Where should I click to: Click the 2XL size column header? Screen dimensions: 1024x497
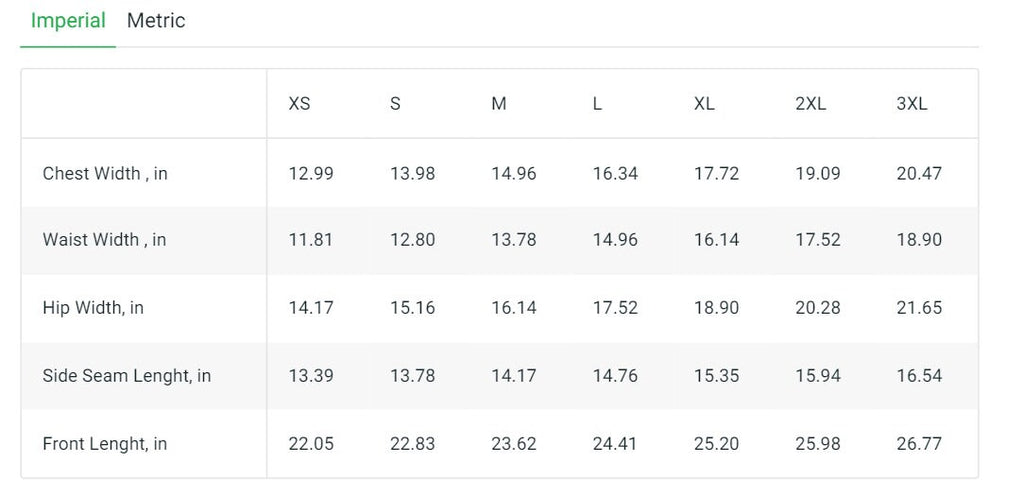tap(810, 104)
